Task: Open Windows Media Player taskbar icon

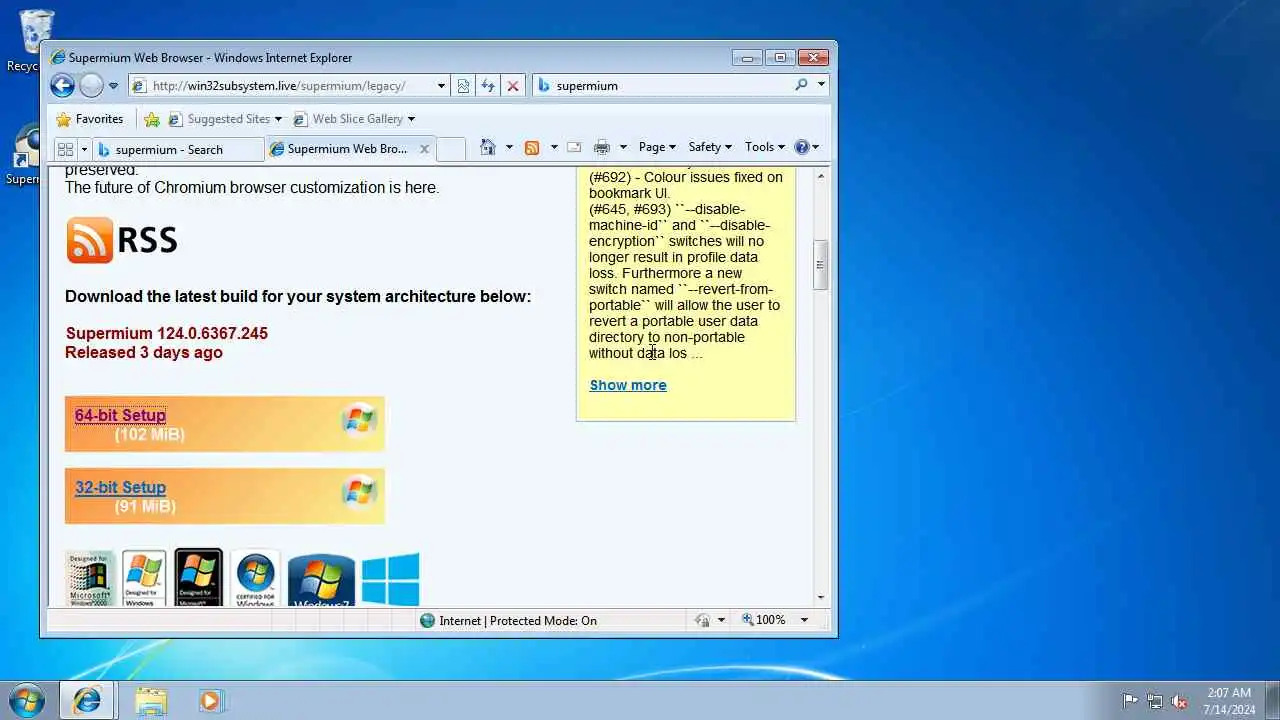Action: pyautogui.click(x=210, y=701)
